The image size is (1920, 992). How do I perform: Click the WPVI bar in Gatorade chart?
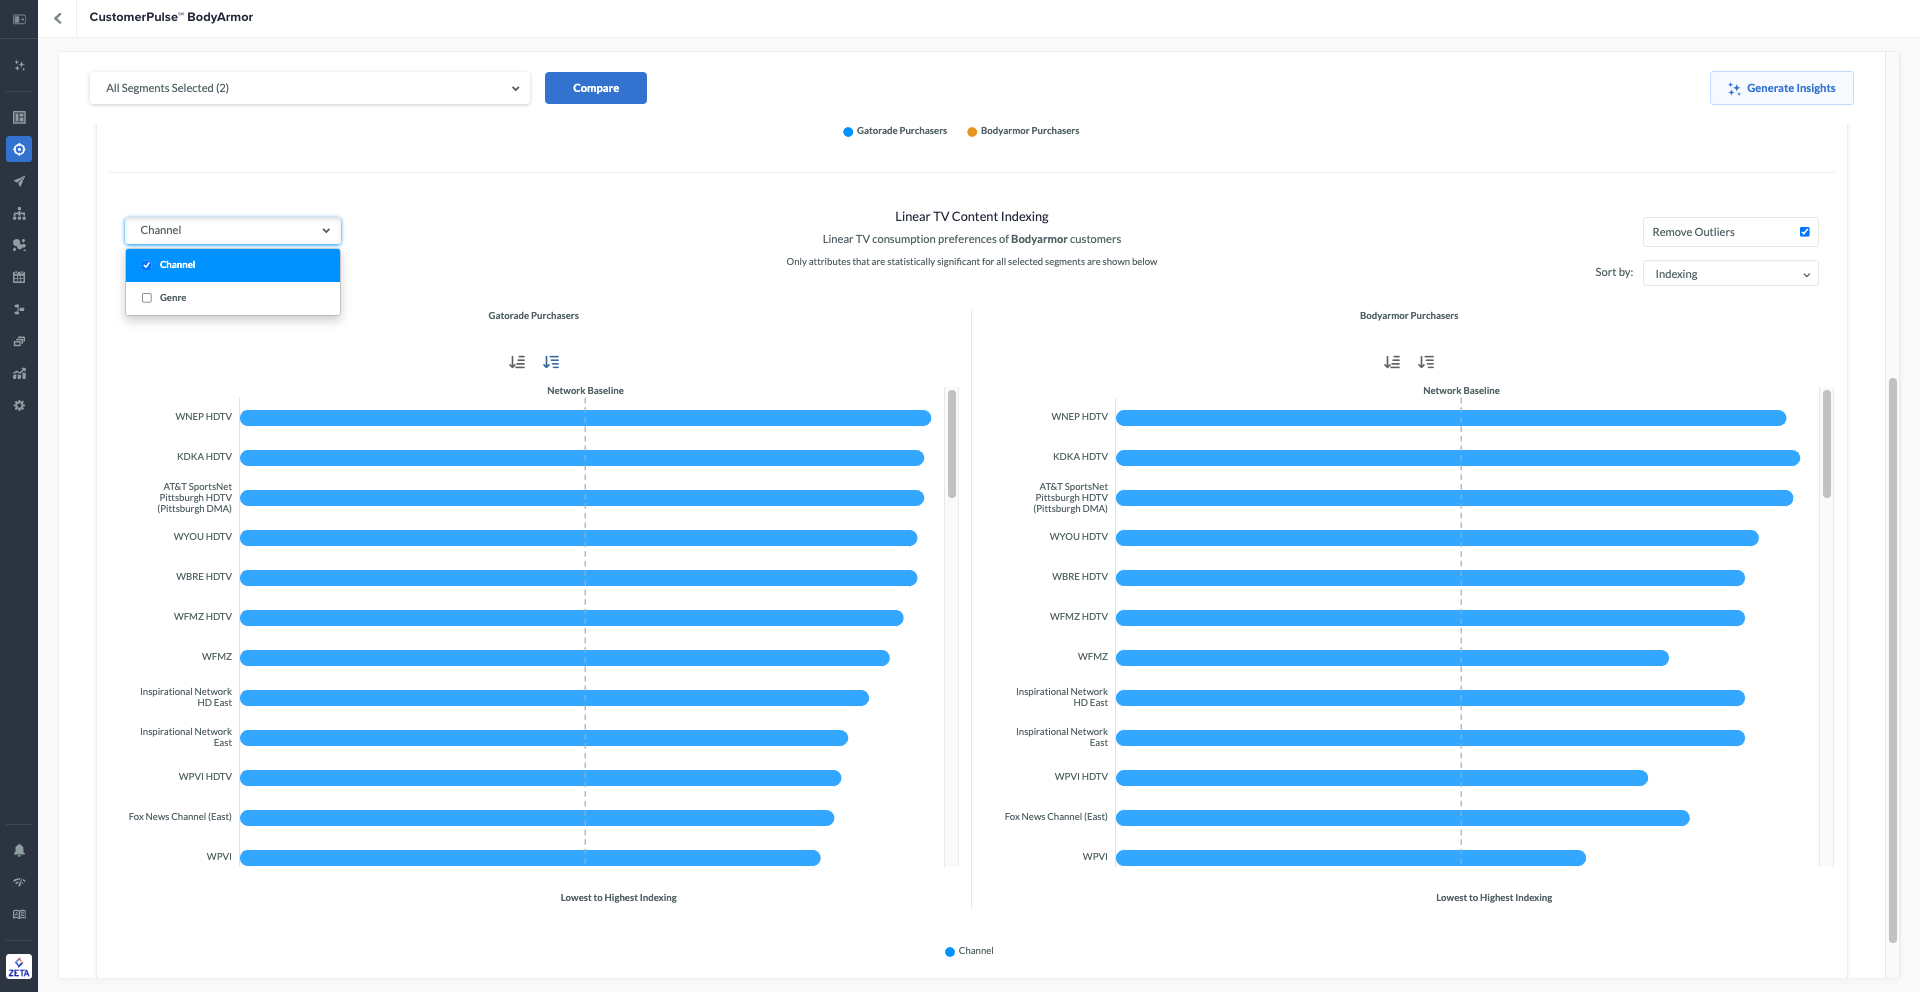530,858
